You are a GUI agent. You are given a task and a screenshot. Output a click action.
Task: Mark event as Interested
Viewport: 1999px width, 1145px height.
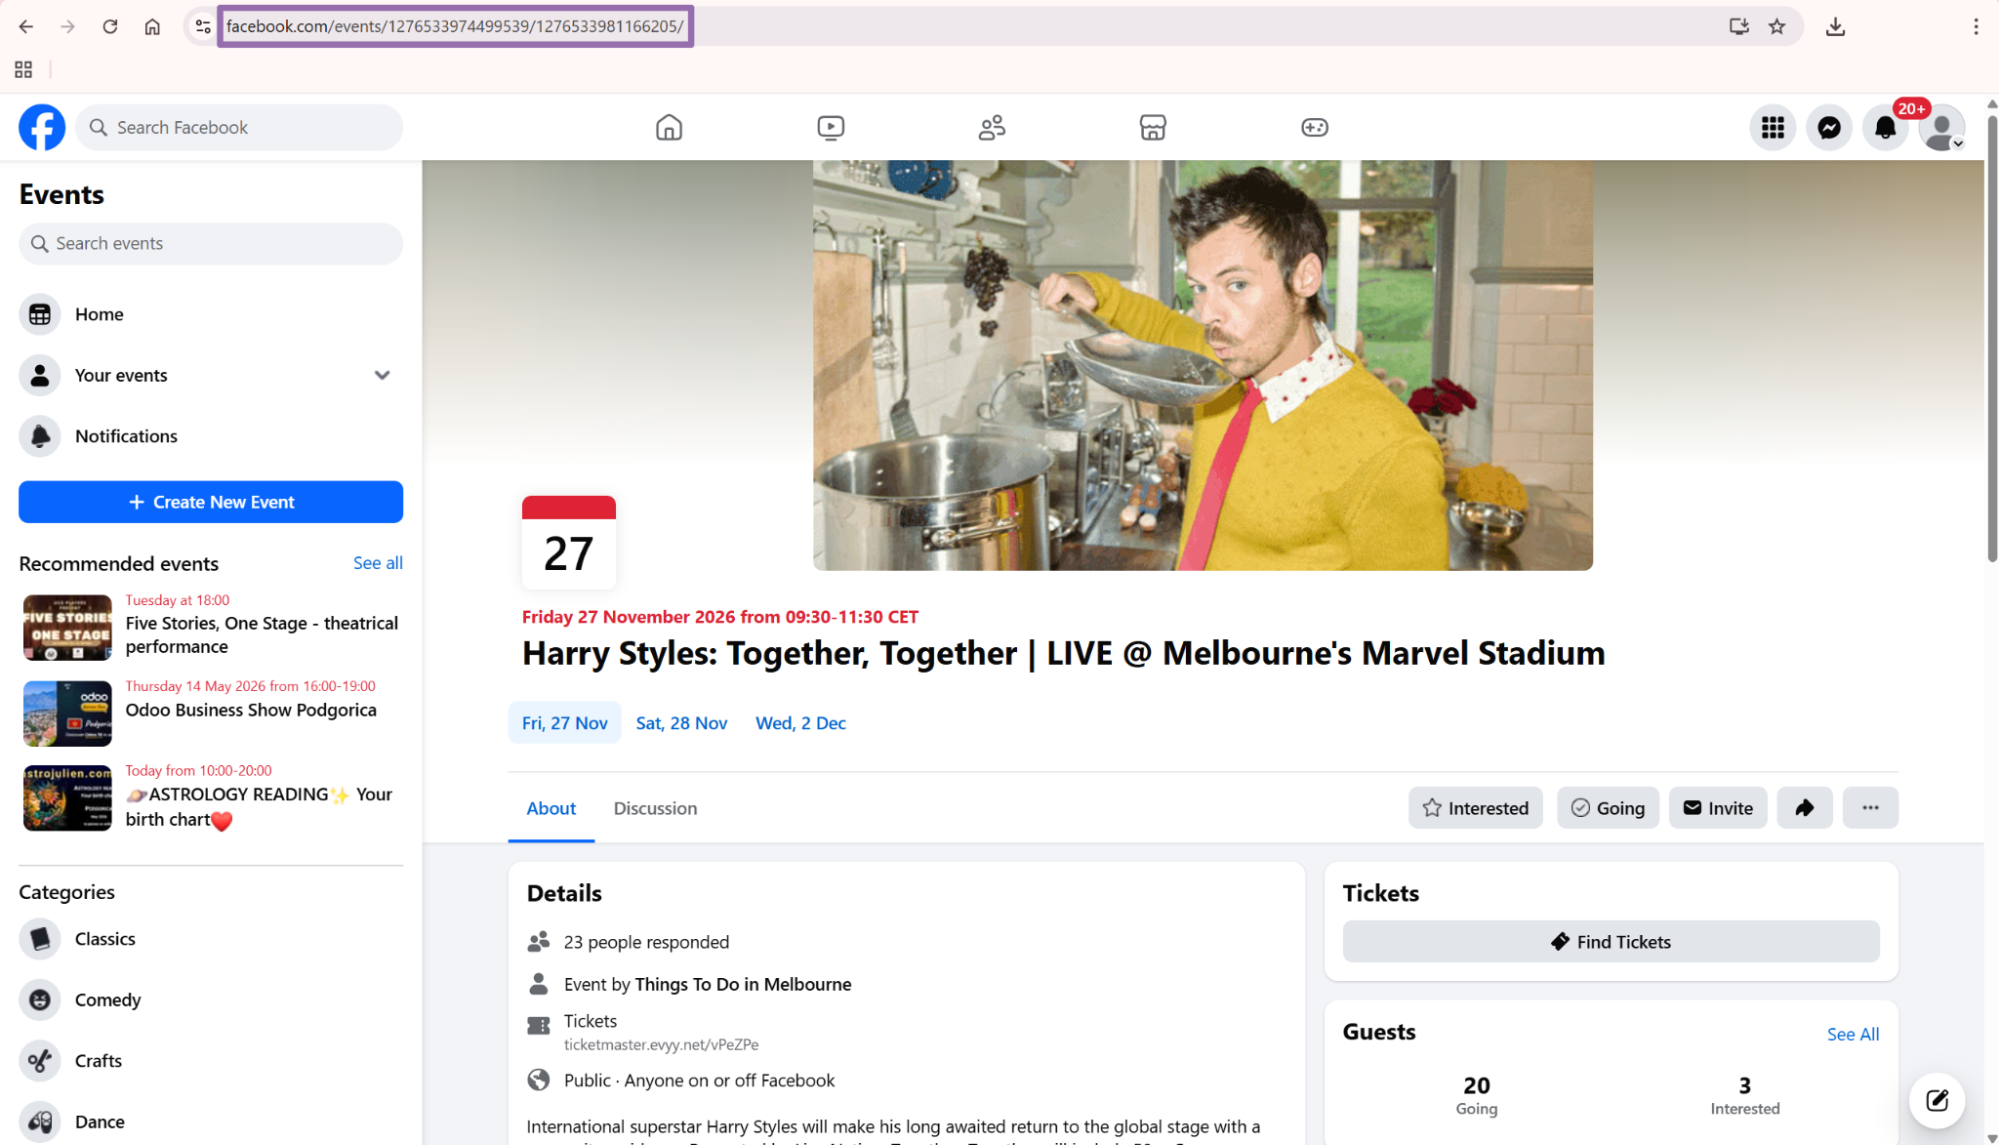pos(1475,808)
